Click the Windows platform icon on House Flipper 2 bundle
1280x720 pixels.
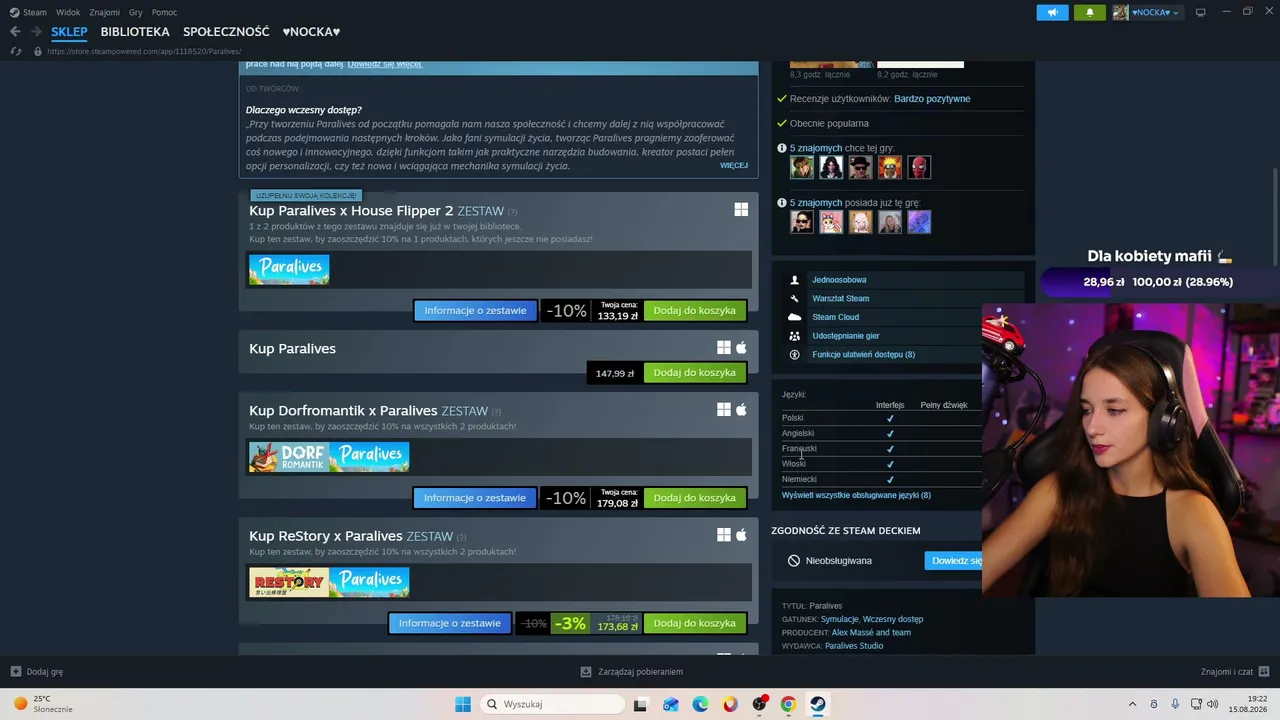click(x=741, y=210)
